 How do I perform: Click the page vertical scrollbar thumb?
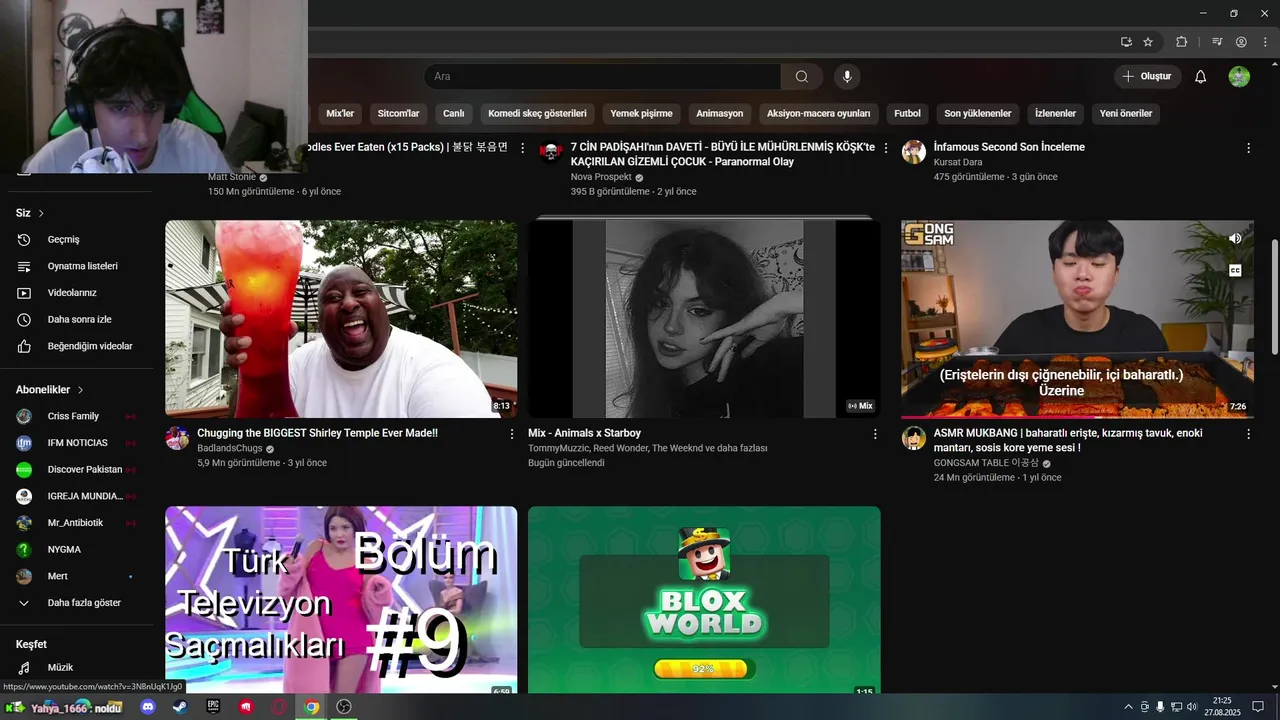[x=1274, y=296]
